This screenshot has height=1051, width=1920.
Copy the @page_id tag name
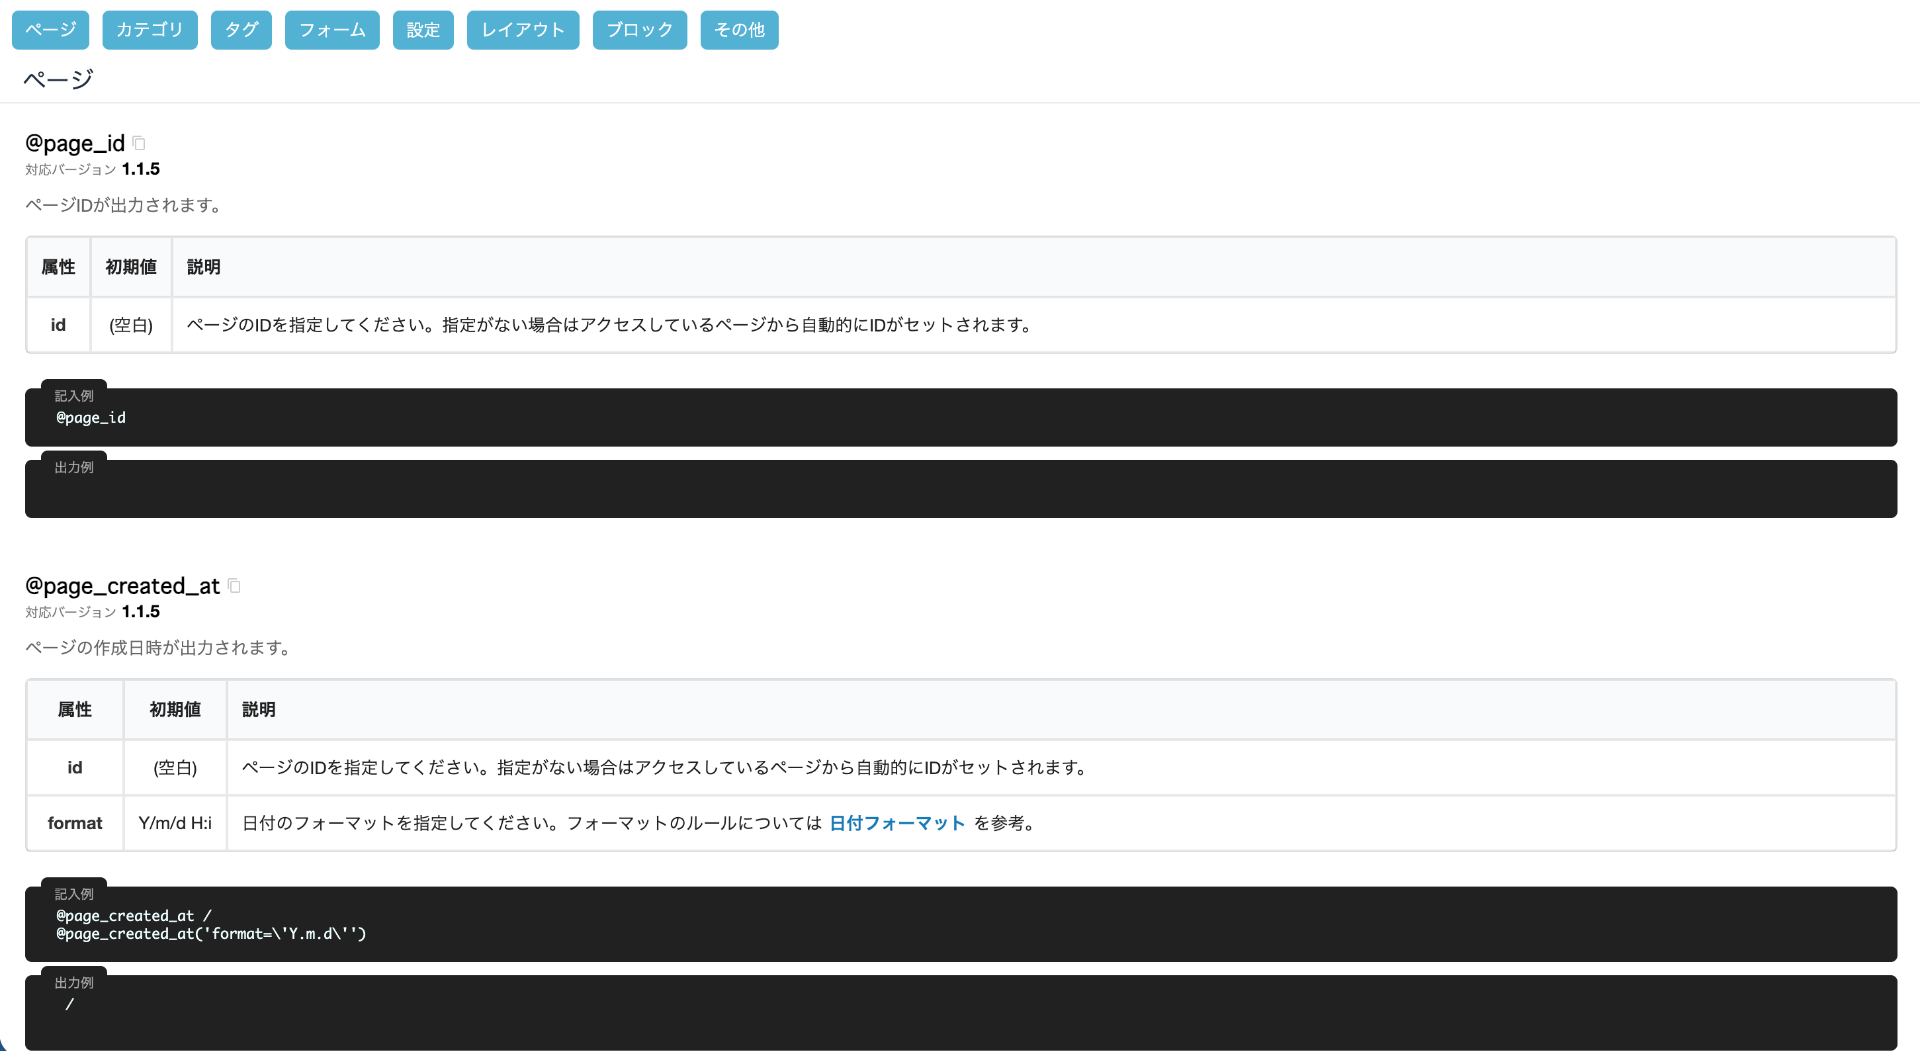click(139, 143)
